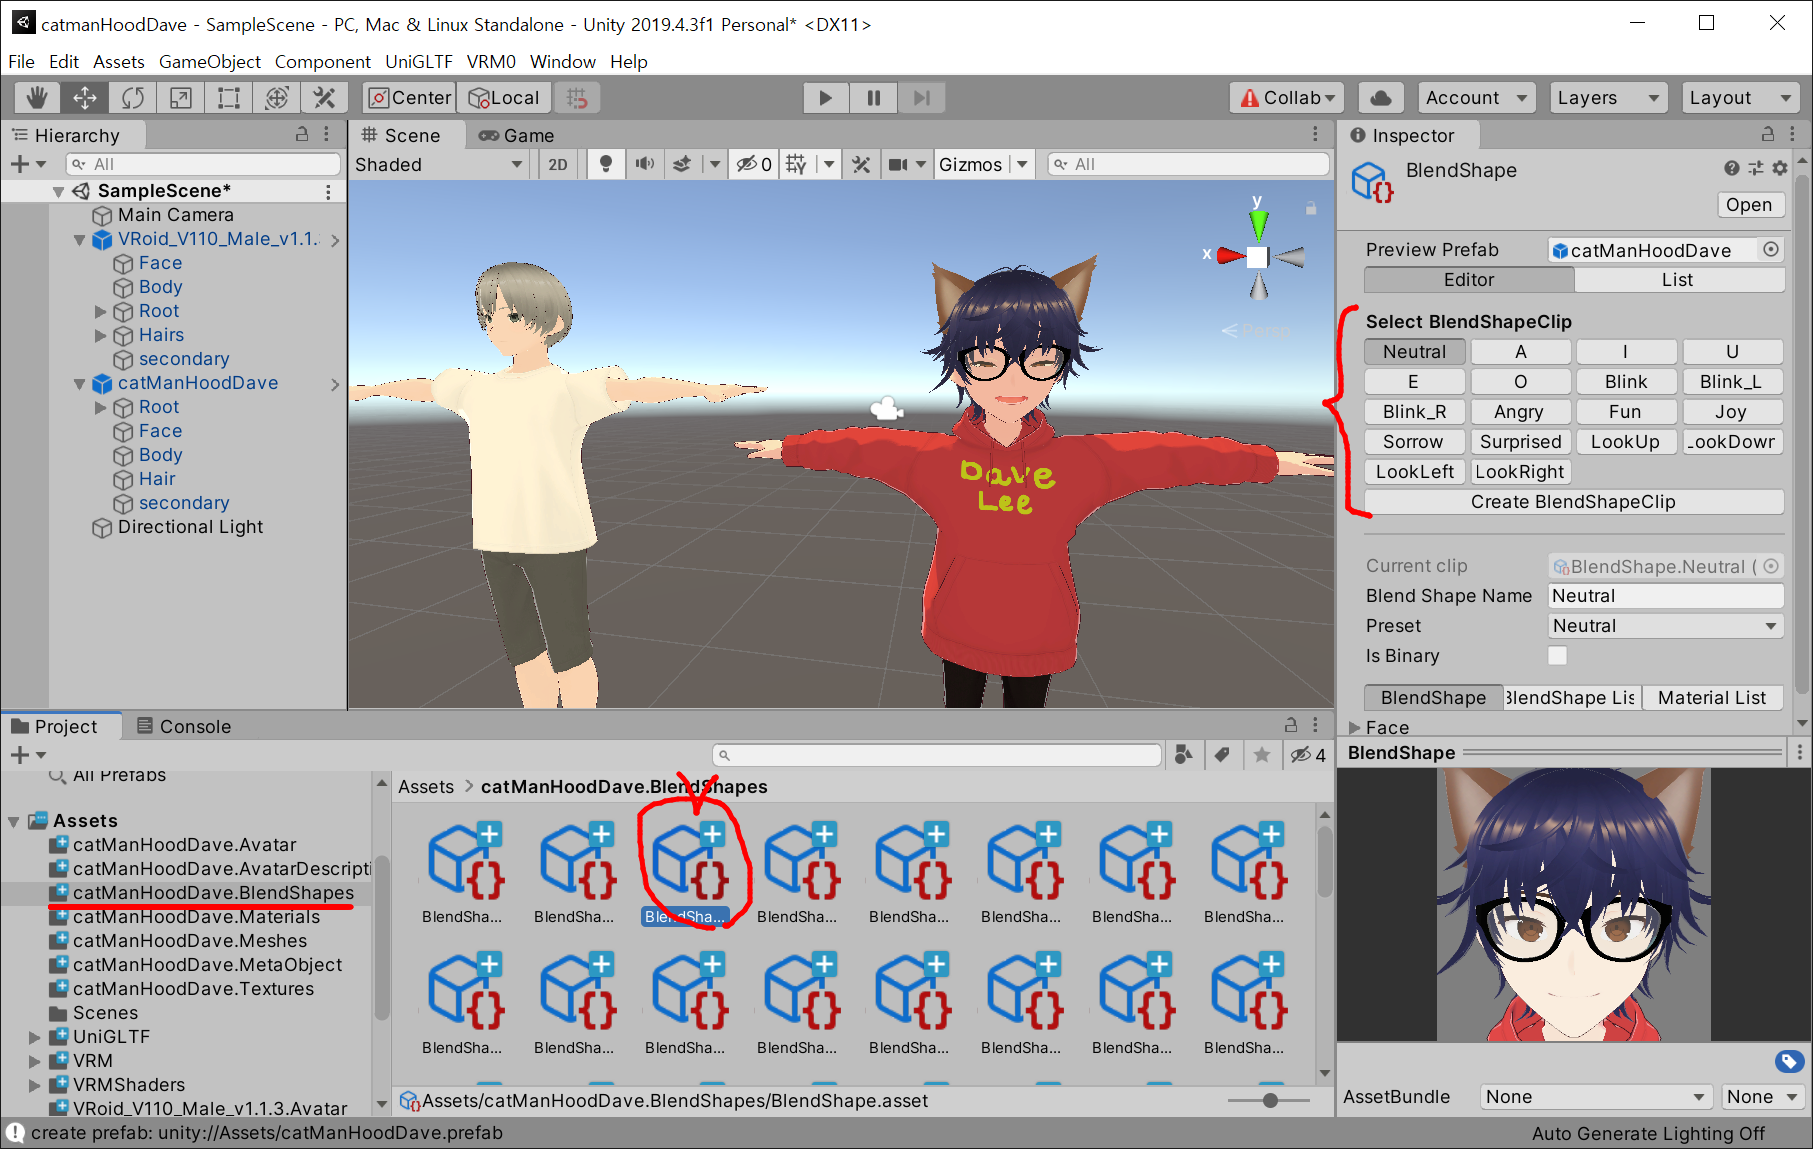Select catManHoodDave.Meshes folder

click(x=189, y=941)
